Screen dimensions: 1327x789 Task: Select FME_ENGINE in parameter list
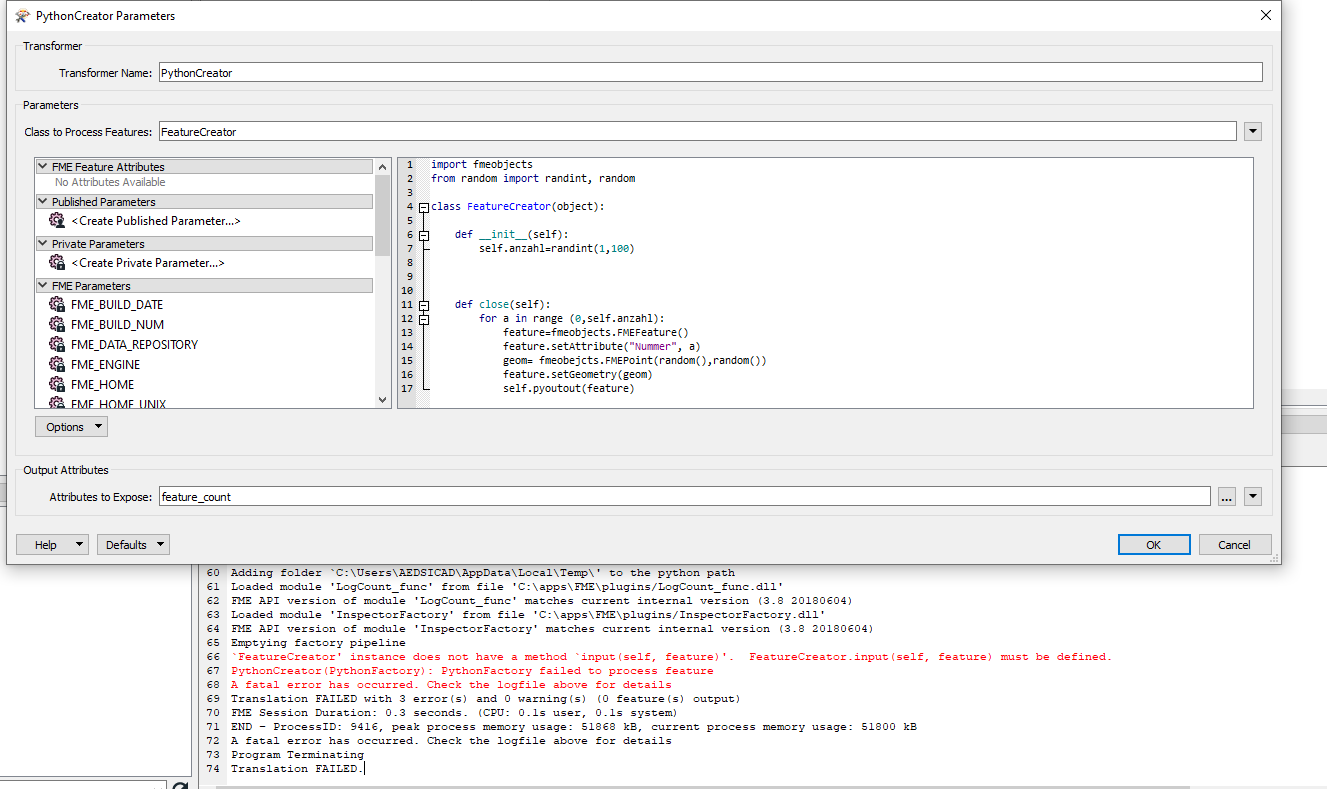click(x=106, y=365)
